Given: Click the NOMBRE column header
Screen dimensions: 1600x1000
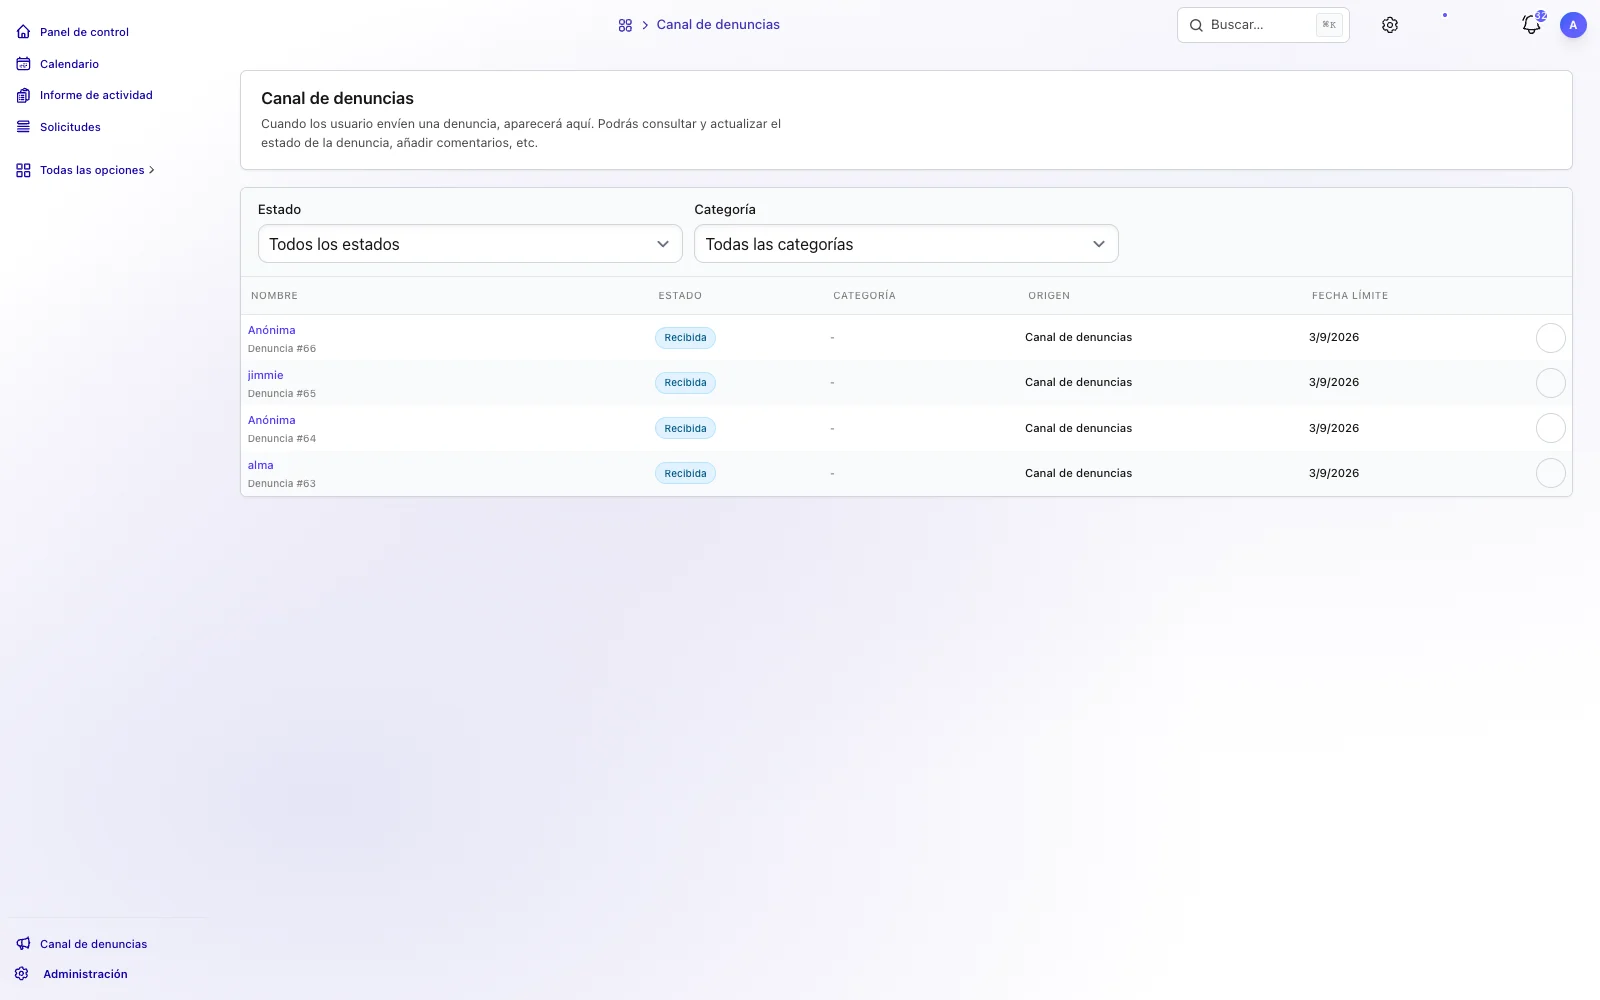Looking at the screenshot, I should (x=274, y=296).
